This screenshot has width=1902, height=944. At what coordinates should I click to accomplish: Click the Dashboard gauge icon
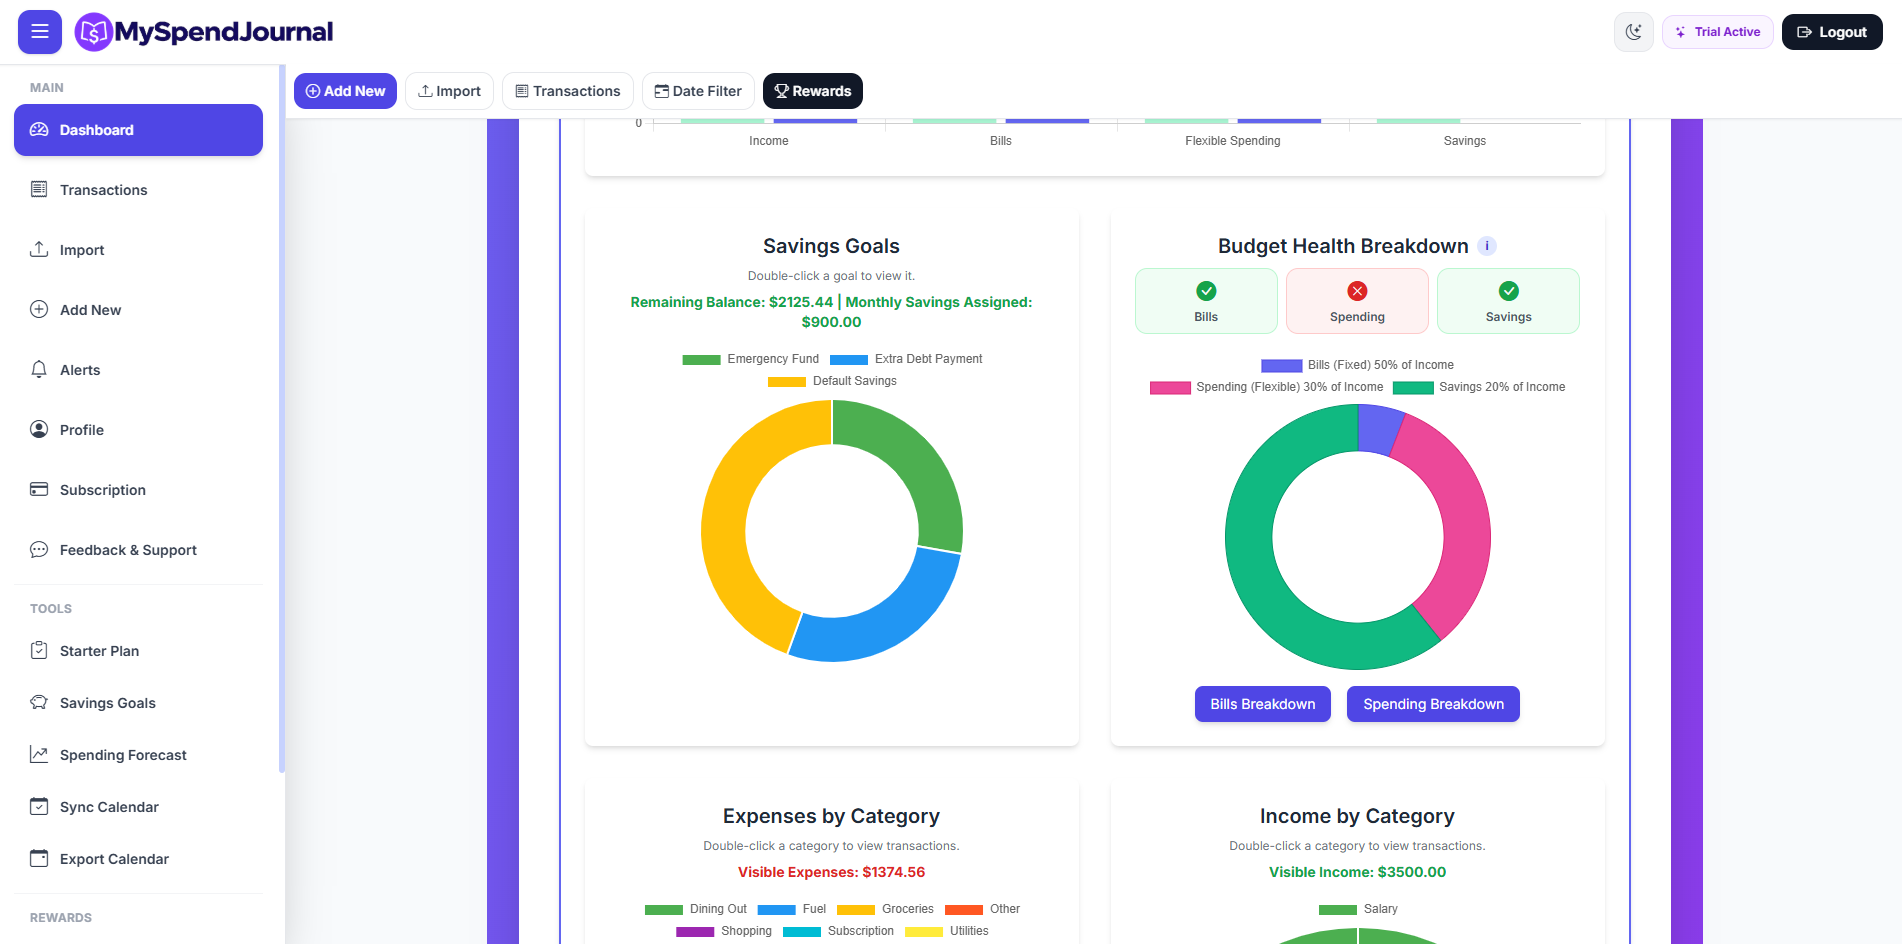pyautogui.click(x=39, y=130)
